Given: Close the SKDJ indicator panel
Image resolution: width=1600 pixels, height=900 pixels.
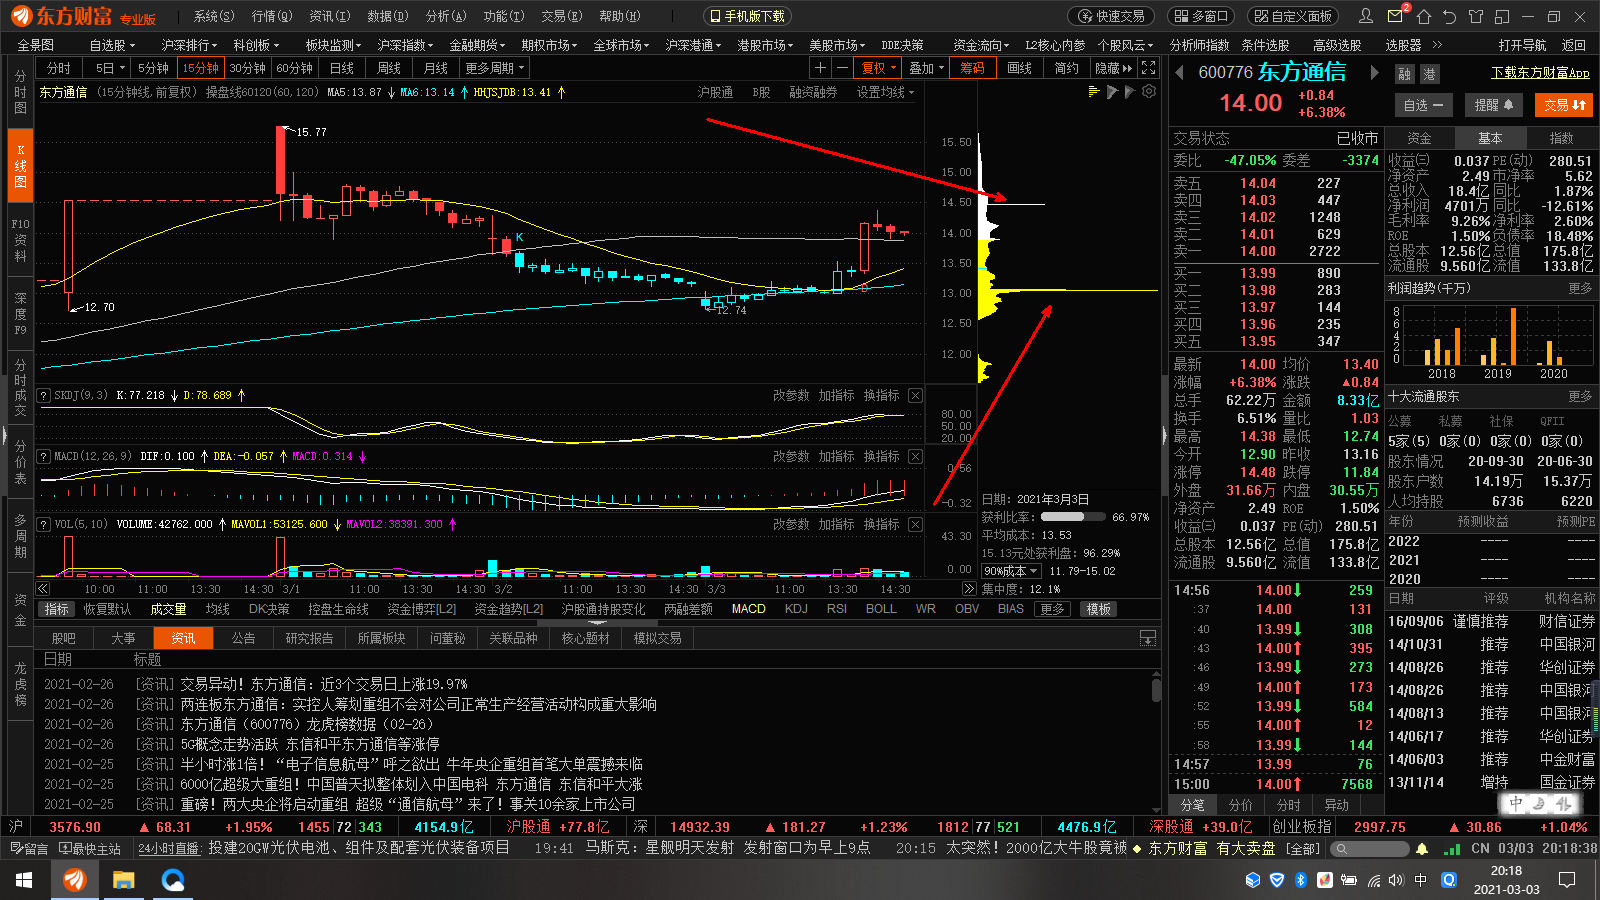Looking at the screenshot, I should point(915,395).
